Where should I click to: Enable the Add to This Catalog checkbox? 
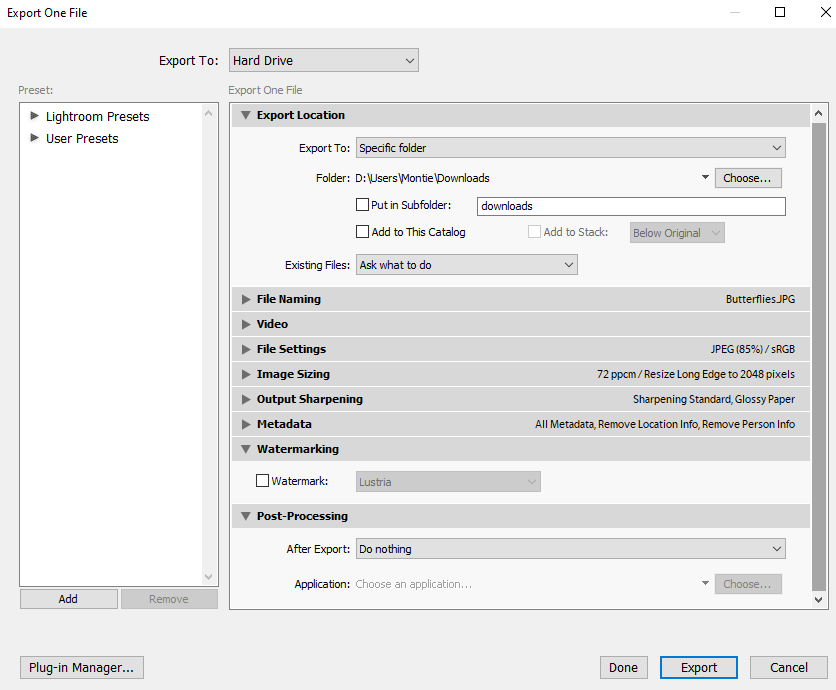364,232
